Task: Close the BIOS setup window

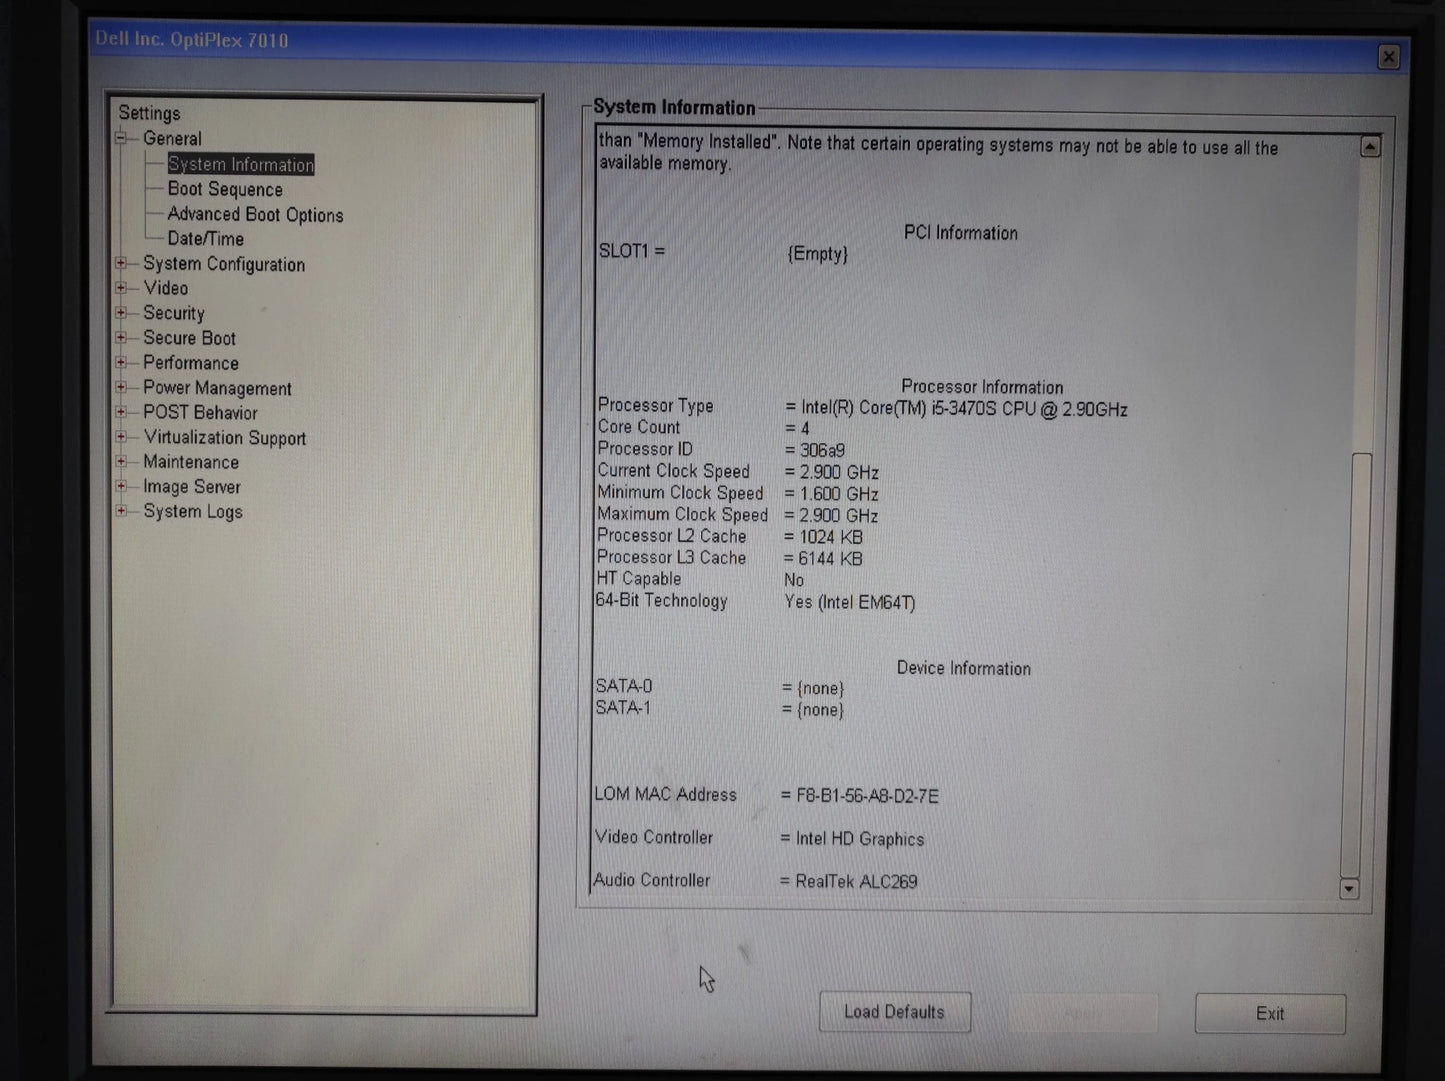Action: [x=1388, y=57]
